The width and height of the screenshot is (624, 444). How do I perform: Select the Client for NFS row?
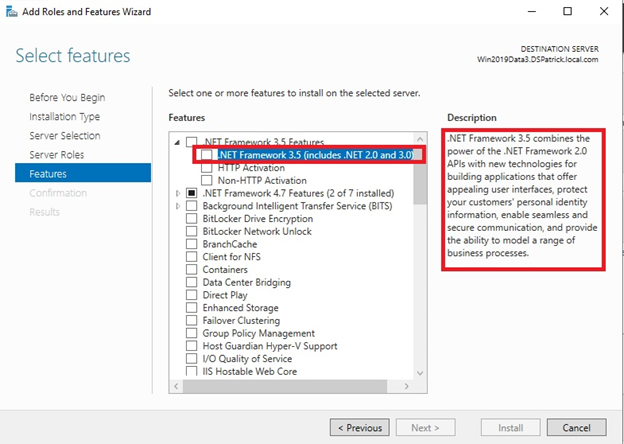point(232,257)
